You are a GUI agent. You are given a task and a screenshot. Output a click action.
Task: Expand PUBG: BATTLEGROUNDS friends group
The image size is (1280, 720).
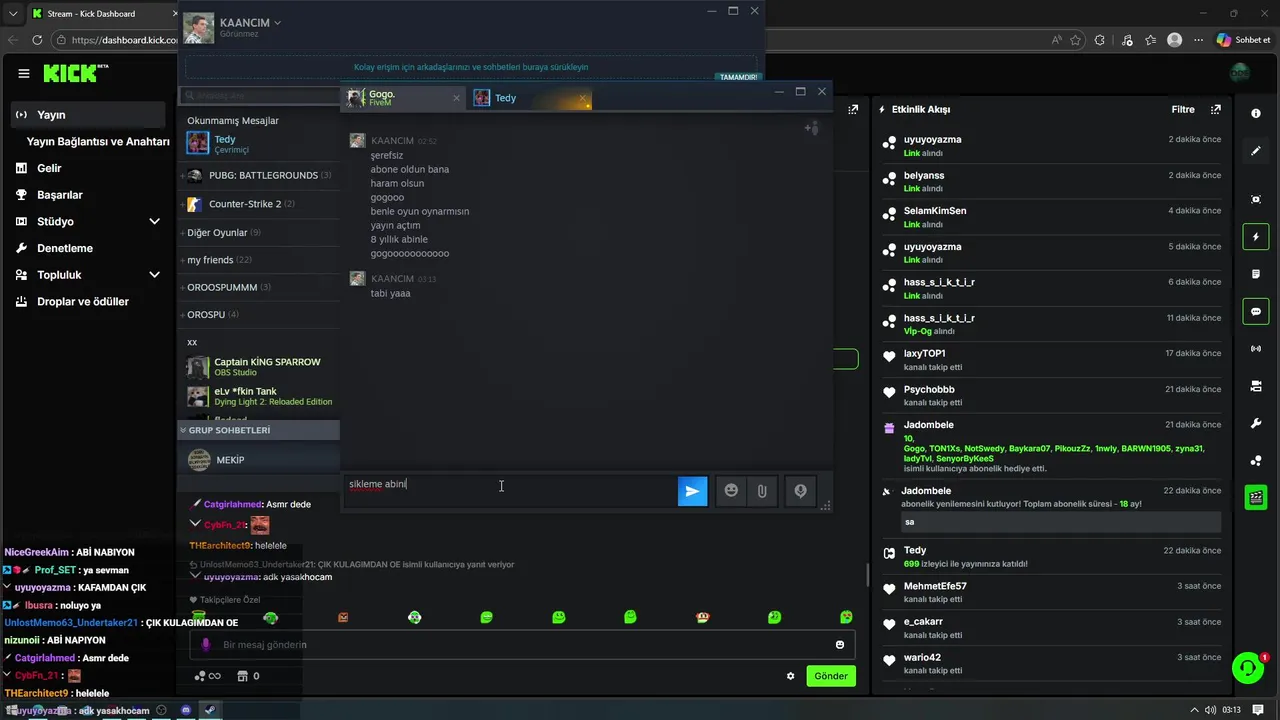click(x=258, y=175)
